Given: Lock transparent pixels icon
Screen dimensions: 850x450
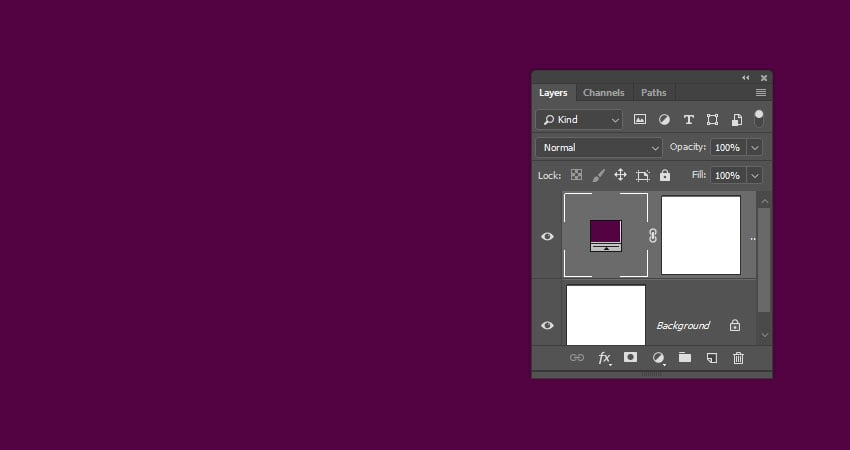Looking at the screenshot, I should 576,175.
